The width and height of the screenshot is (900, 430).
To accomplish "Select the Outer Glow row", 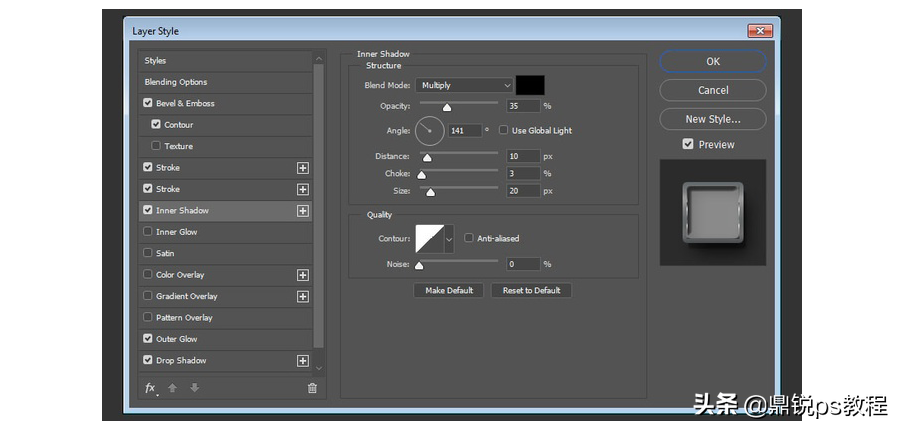I will 226,339.
